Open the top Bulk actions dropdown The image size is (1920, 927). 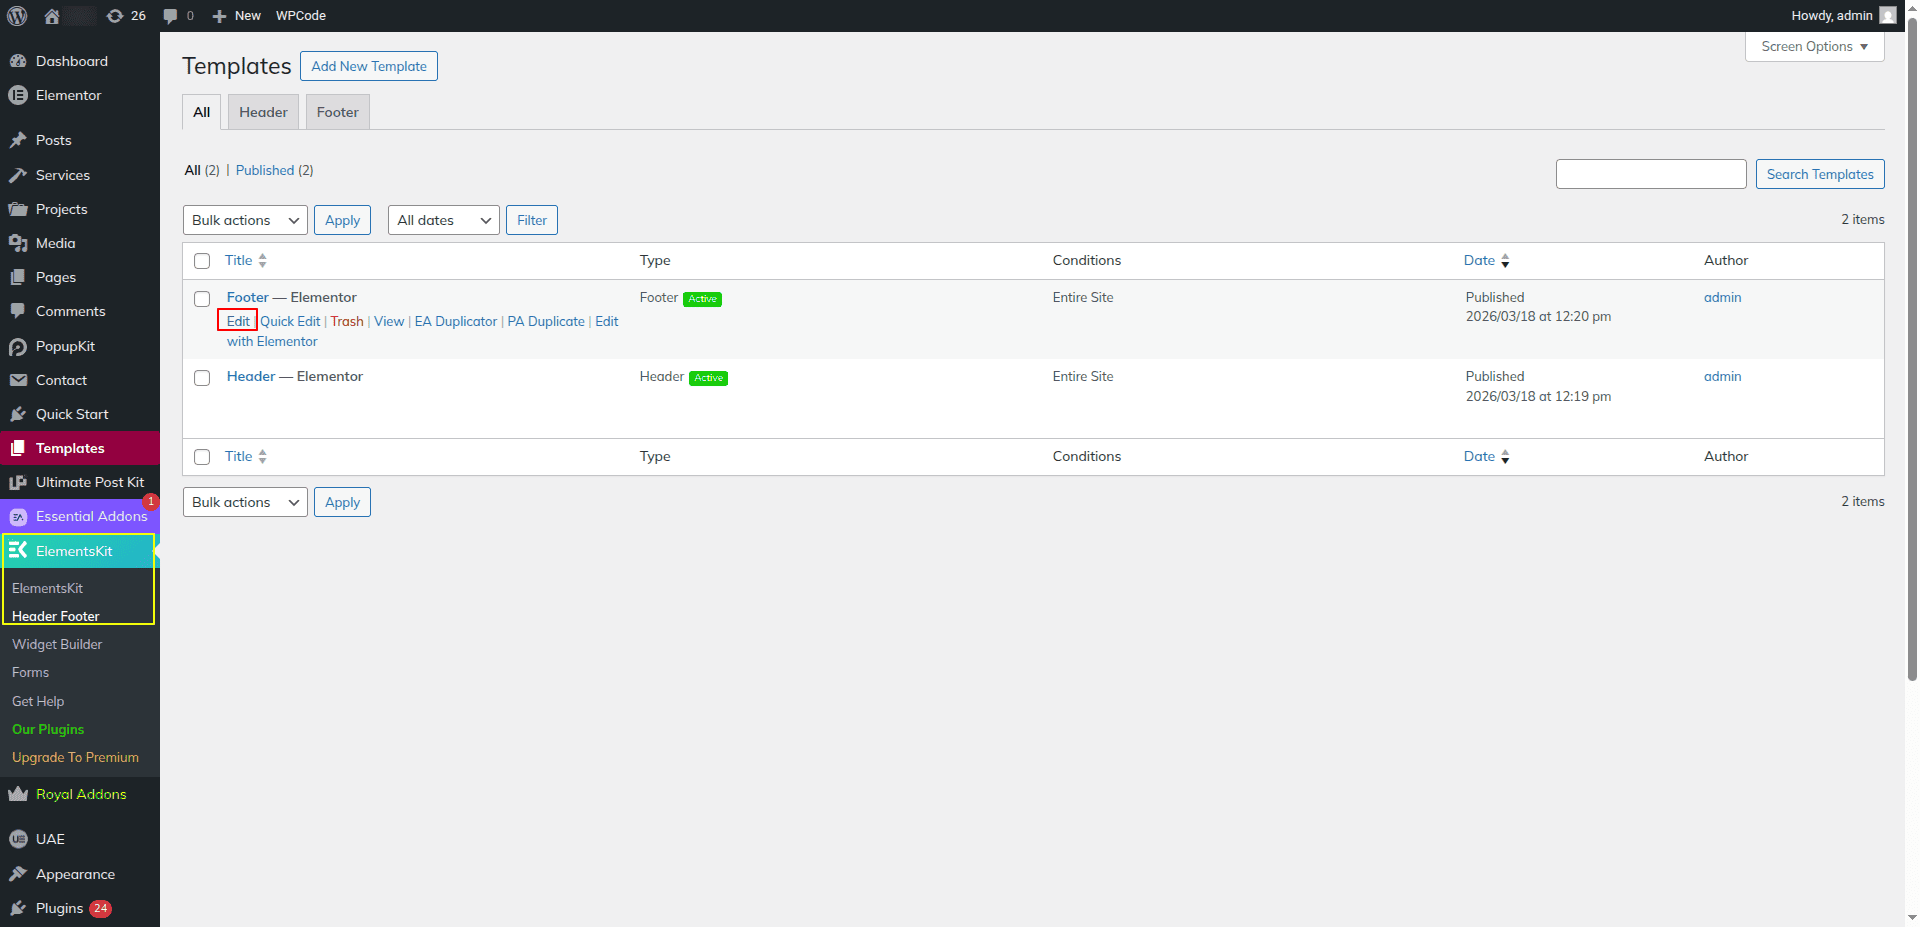coord(245,220)
